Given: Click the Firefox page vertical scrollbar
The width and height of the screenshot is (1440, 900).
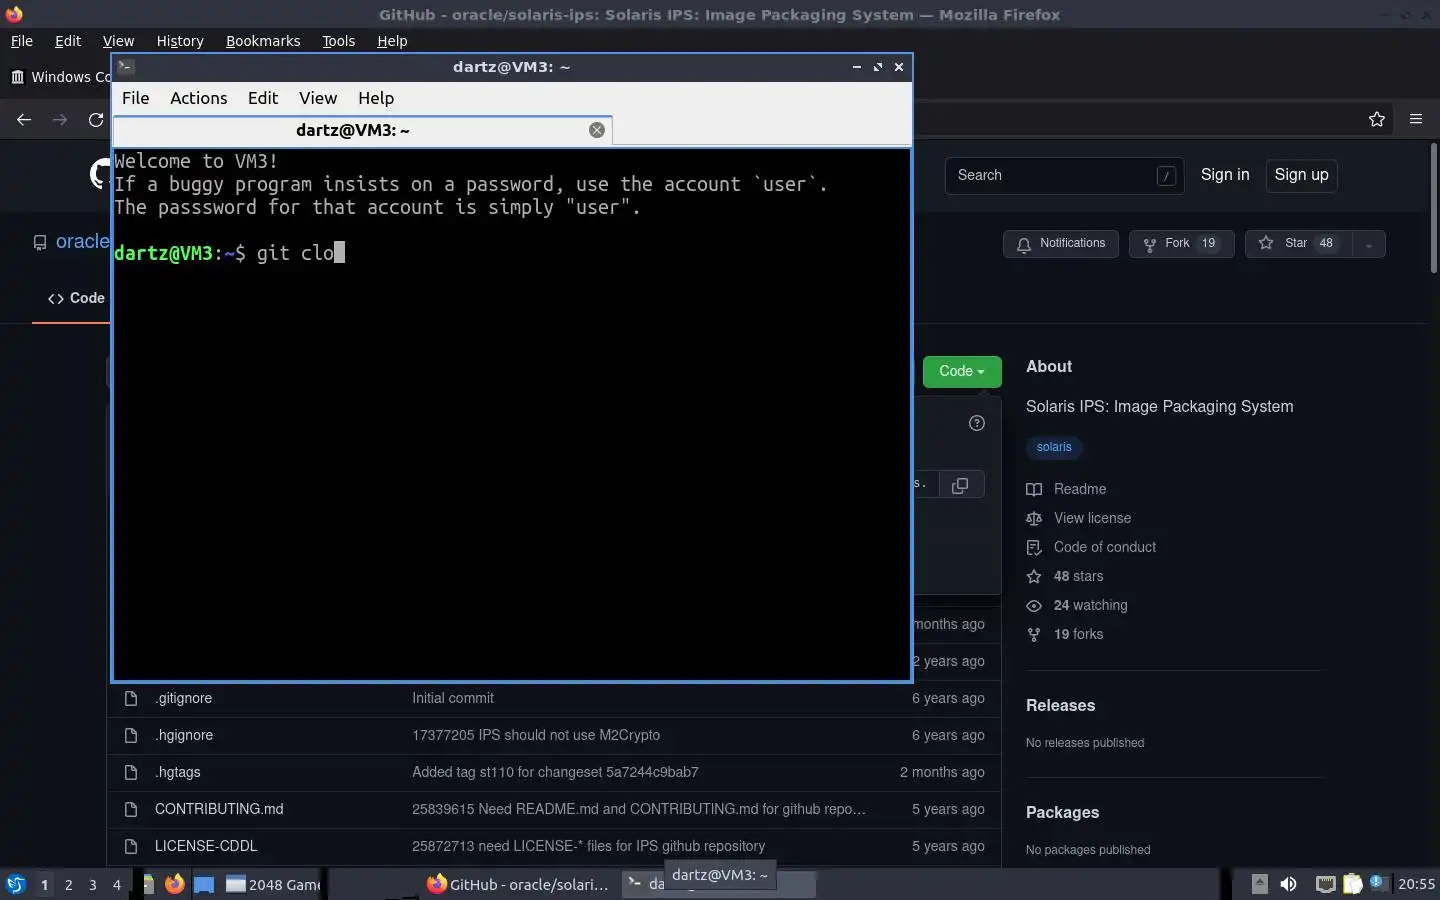Looking at the screenshot, I should coord(1433,208).
